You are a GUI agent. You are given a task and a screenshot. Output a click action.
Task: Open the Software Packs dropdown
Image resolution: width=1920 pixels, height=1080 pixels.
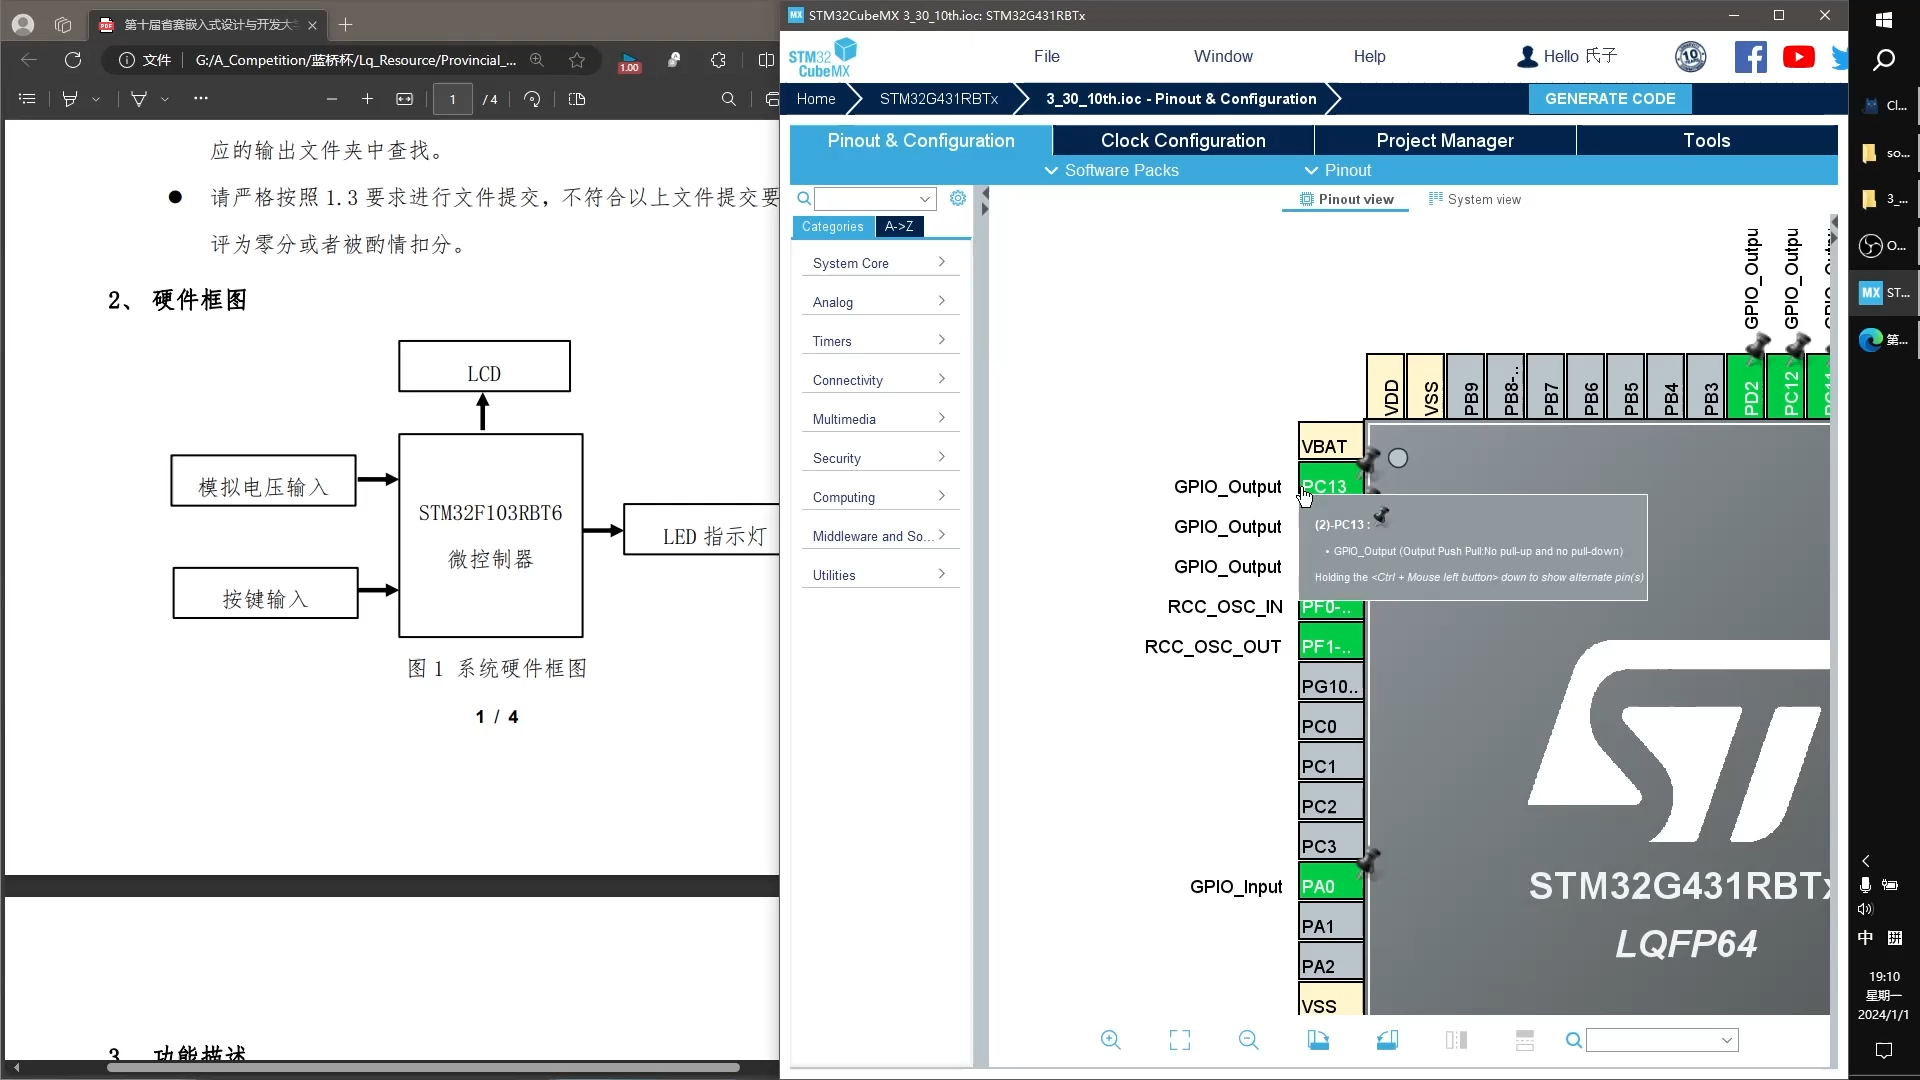pyautogui.click(x=1112, y=170)
